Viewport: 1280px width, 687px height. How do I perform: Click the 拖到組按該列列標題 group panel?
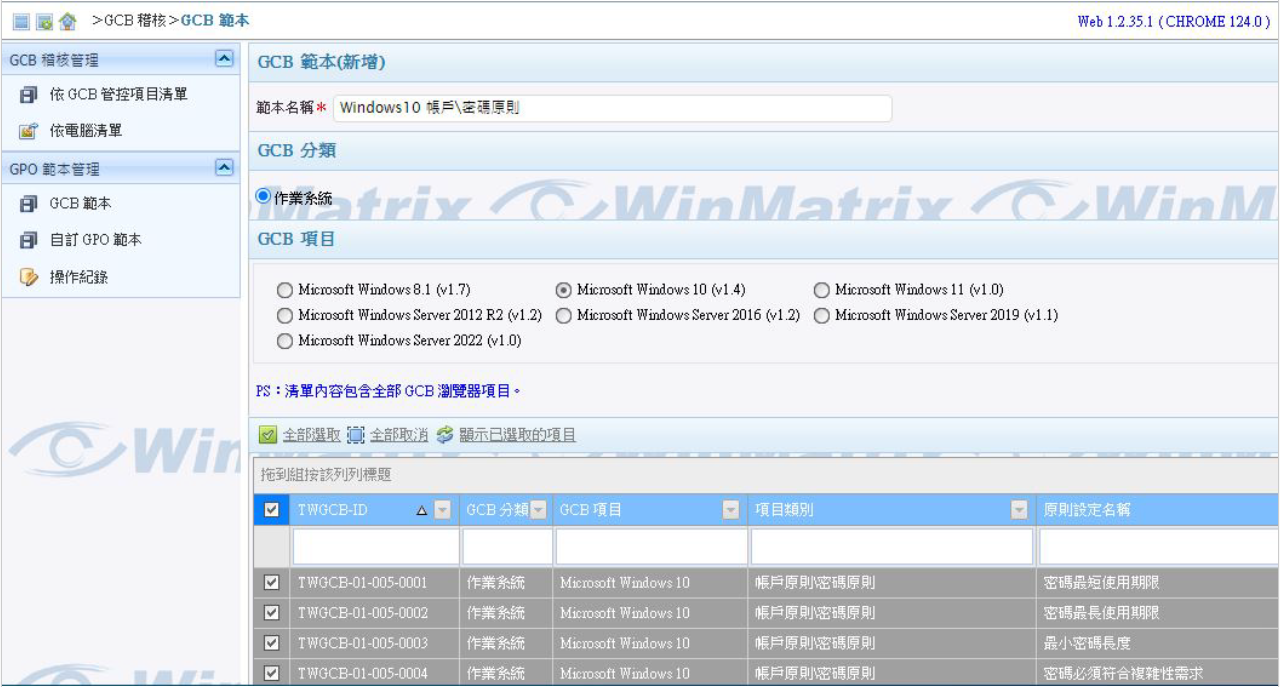[765, 475]
